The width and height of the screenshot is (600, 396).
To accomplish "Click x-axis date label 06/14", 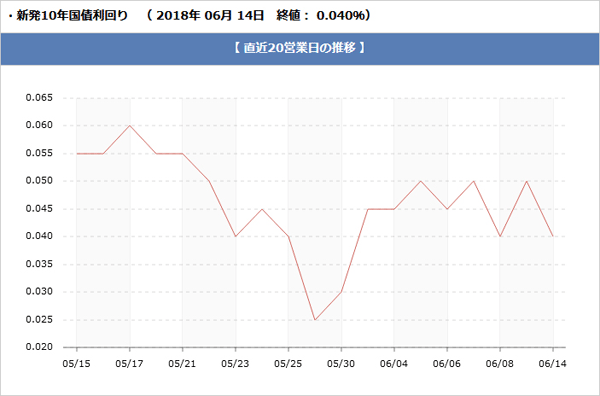I will pos(552,363).
